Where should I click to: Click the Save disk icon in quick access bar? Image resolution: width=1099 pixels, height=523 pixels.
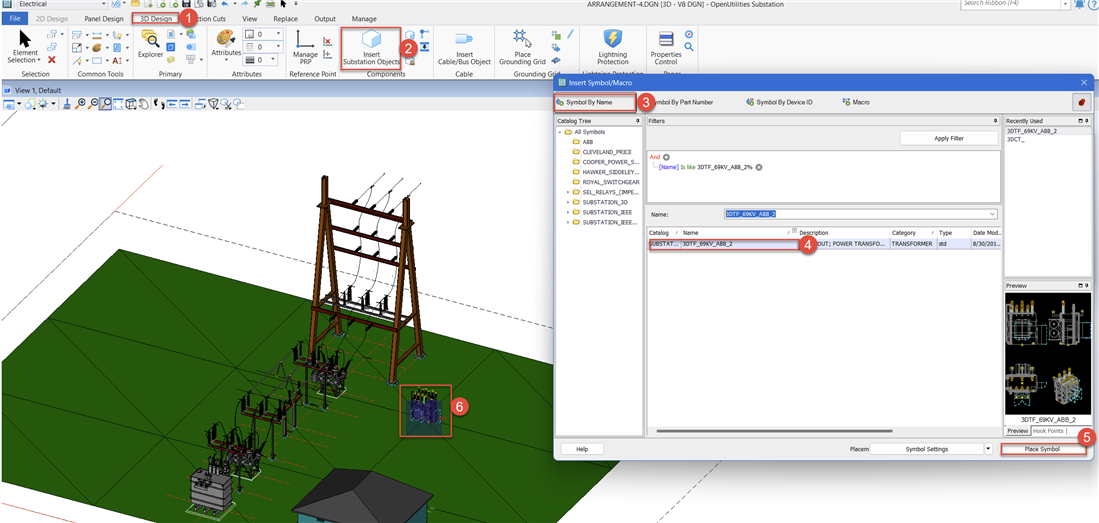pos(186,4)
